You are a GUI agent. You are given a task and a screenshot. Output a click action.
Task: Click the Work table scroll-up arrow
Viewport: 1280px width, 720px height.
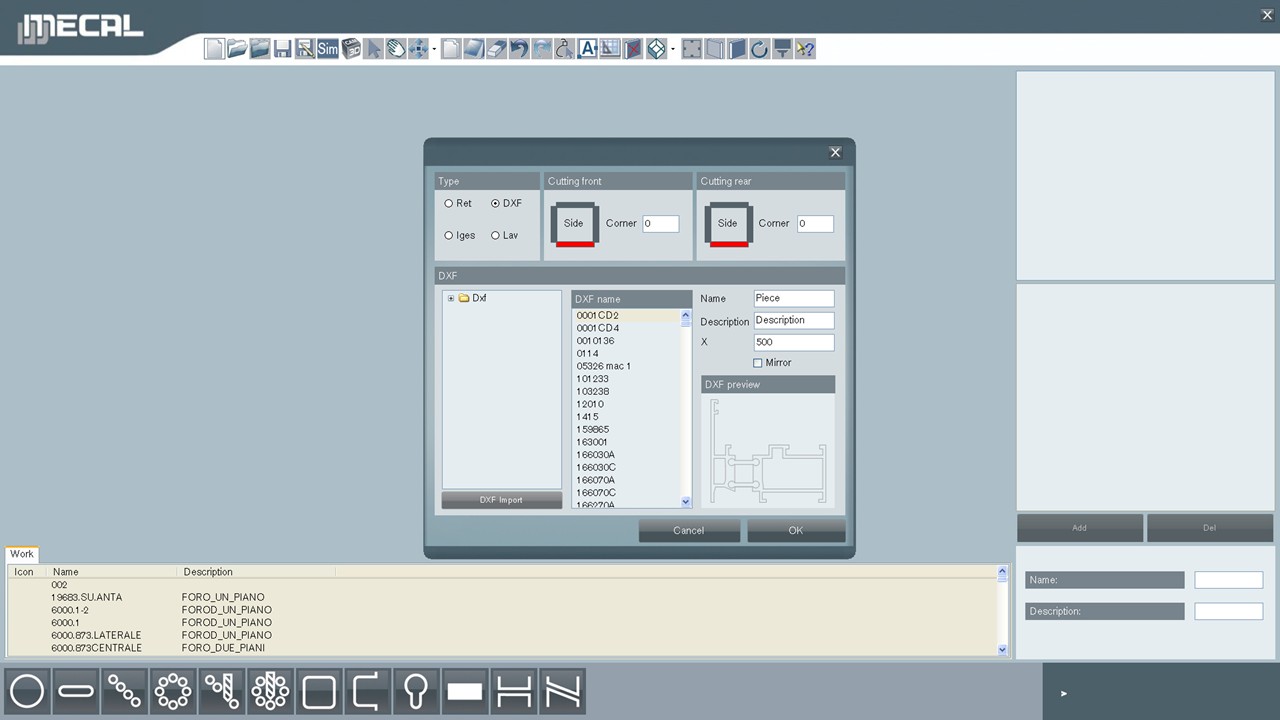coord(1003,573)
